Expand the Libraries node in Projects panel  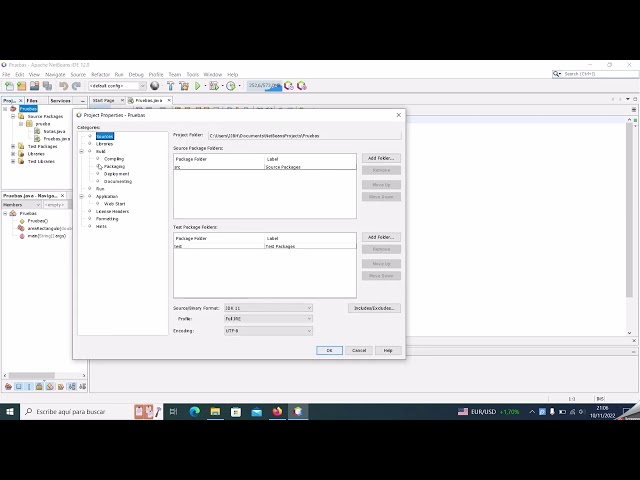pyautogui.click(x=13, y=154)
